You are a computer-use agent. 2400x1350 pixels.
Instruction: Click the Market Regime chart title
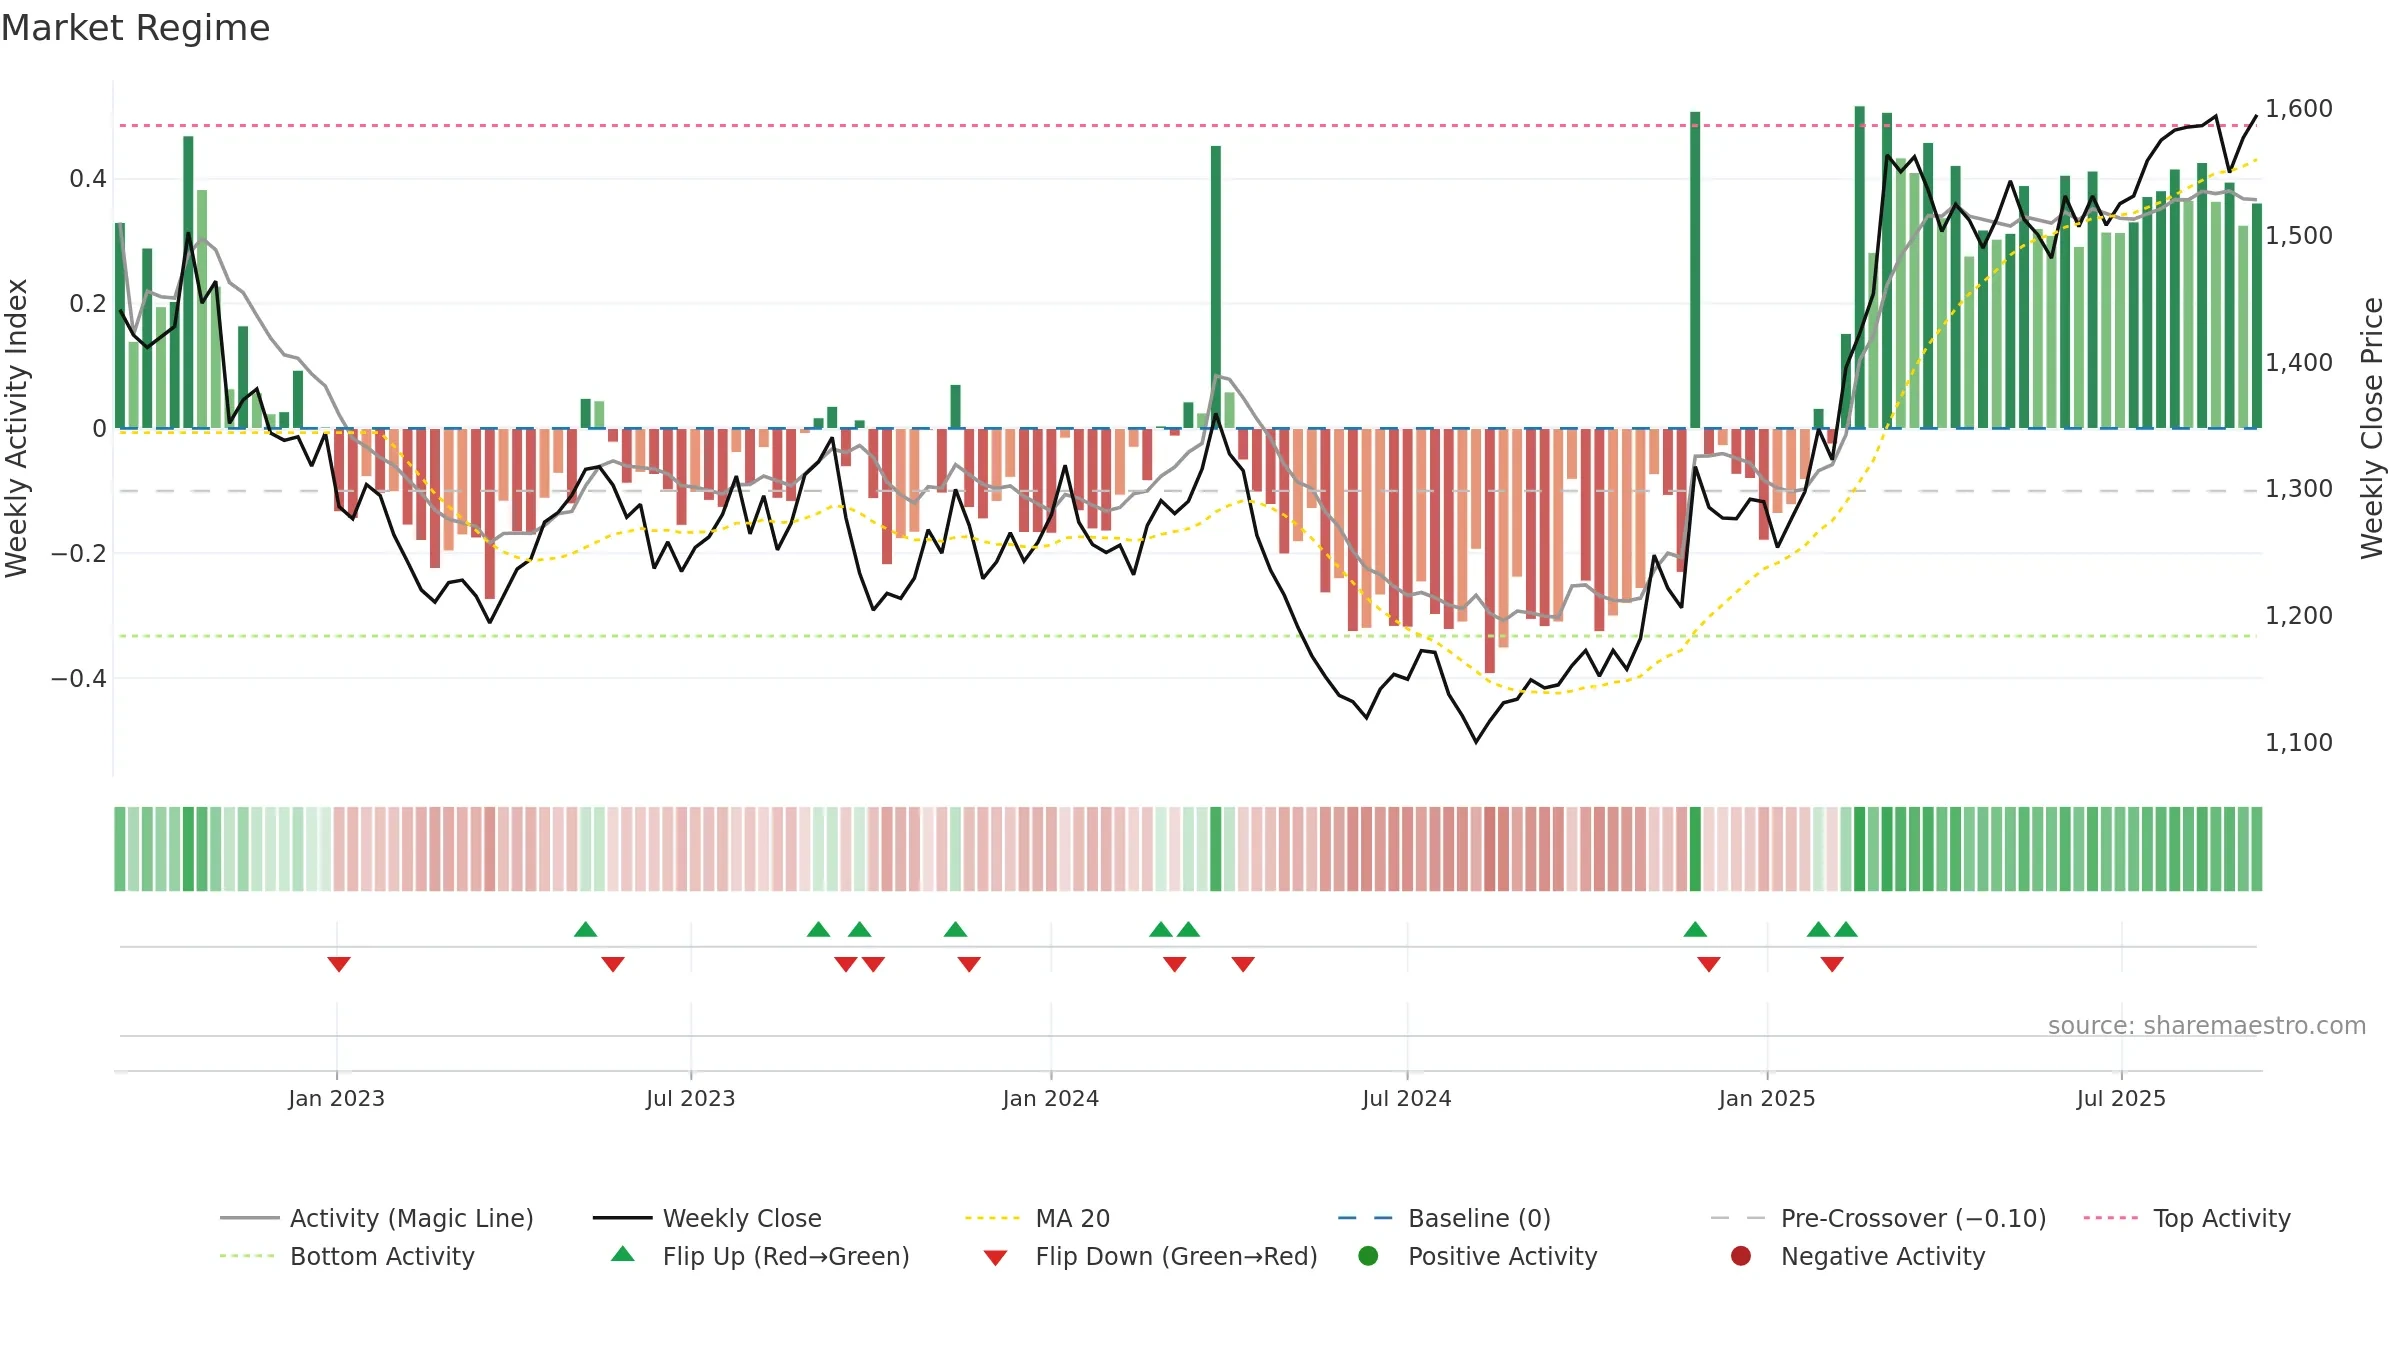[135, 28]
